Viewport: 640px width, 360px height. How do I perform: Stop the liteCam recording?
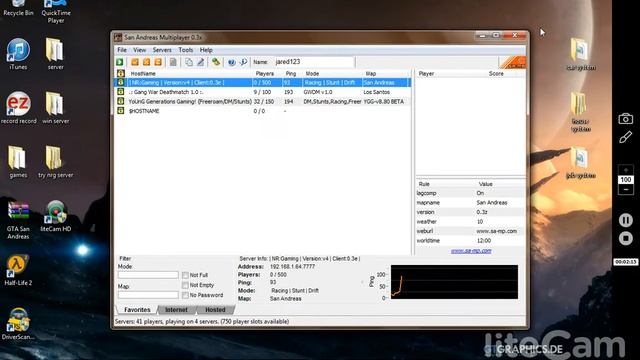(x=625, y=238)
